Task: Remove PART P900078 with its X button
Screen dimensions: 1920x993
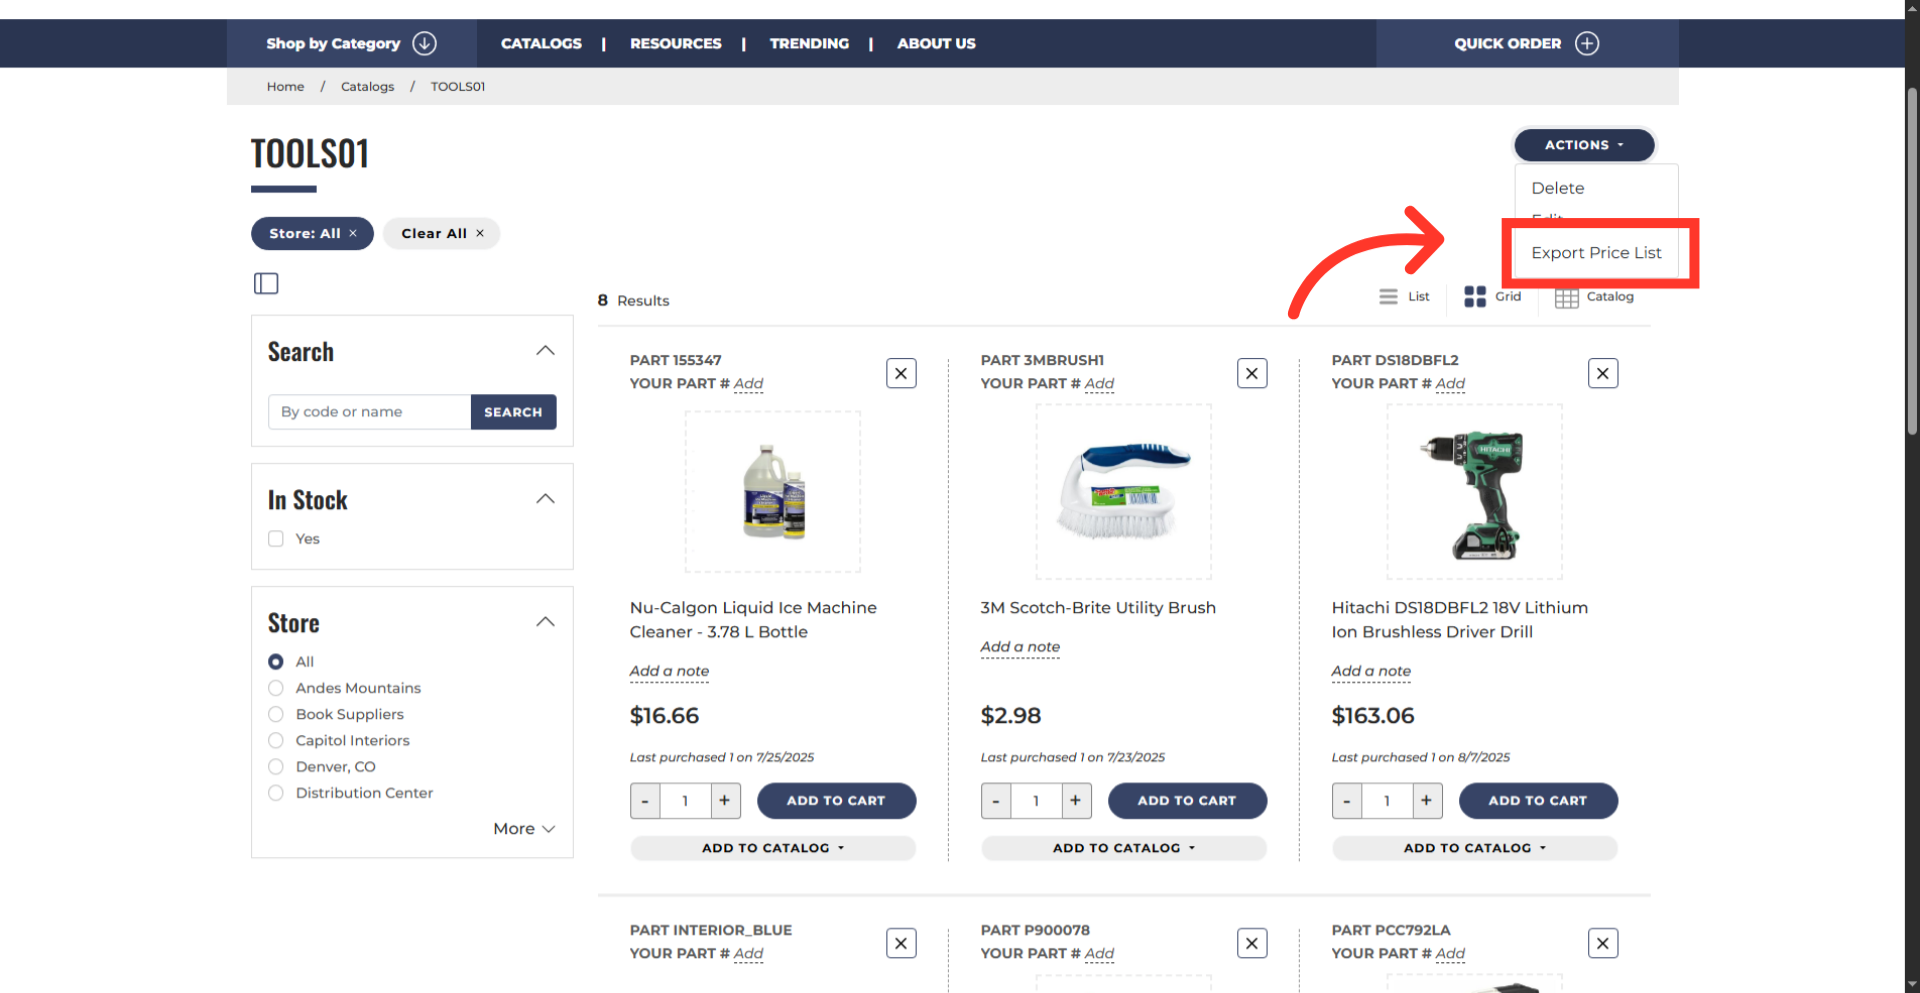Action: point(1252,943)
